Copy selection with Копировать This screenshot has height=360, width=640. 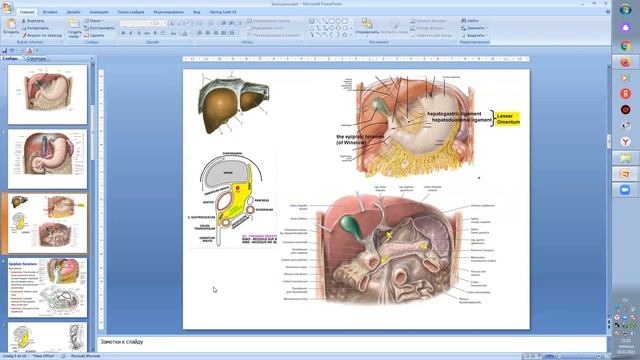coord(35,28)
